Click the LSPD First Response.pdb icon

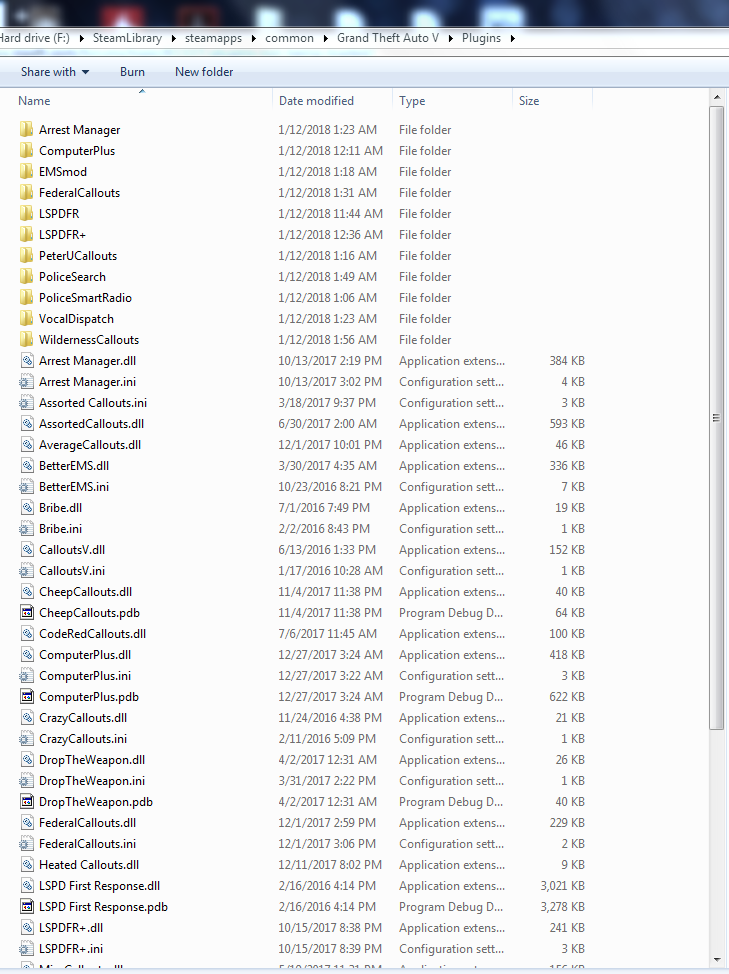point(27,906)
